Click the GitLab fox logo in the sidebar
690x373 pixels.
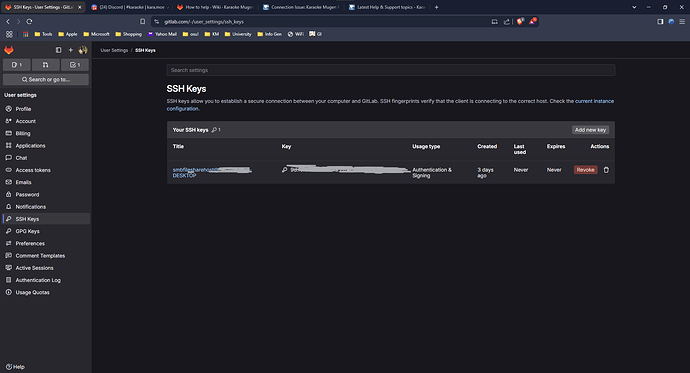pos(9,50)
